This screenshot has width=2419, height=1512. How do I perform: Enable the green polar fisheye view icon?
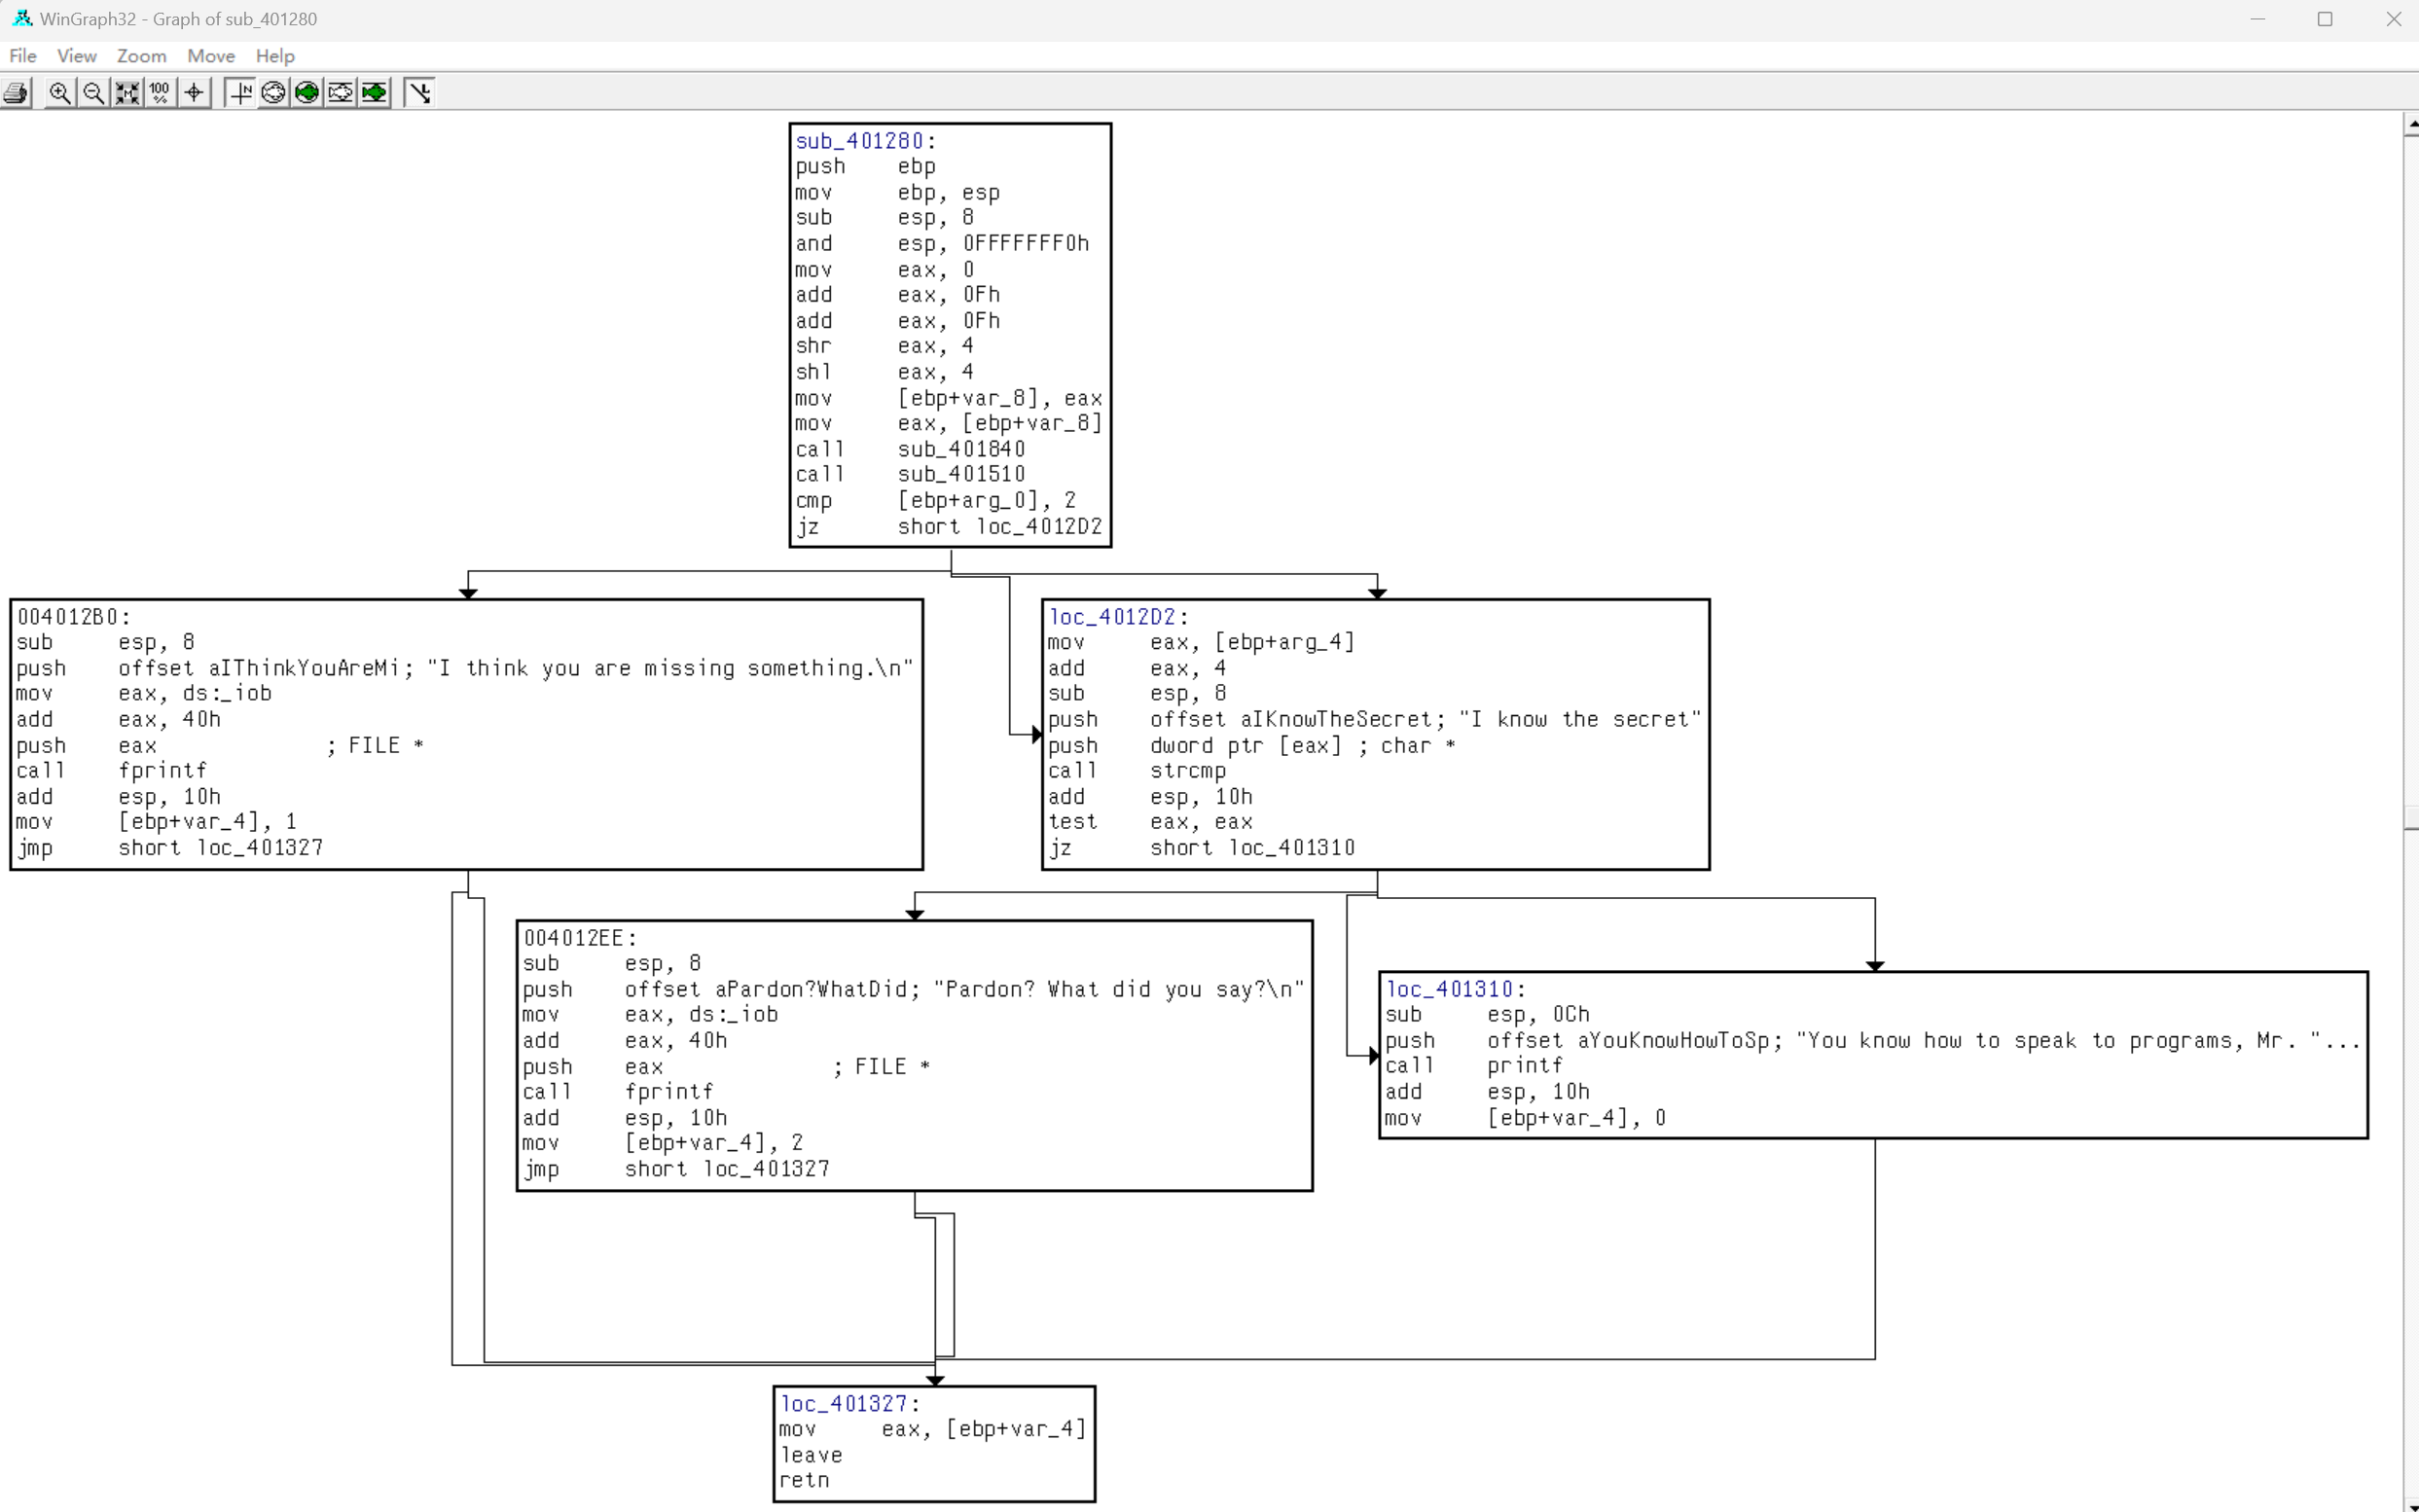tap(307, 93)
